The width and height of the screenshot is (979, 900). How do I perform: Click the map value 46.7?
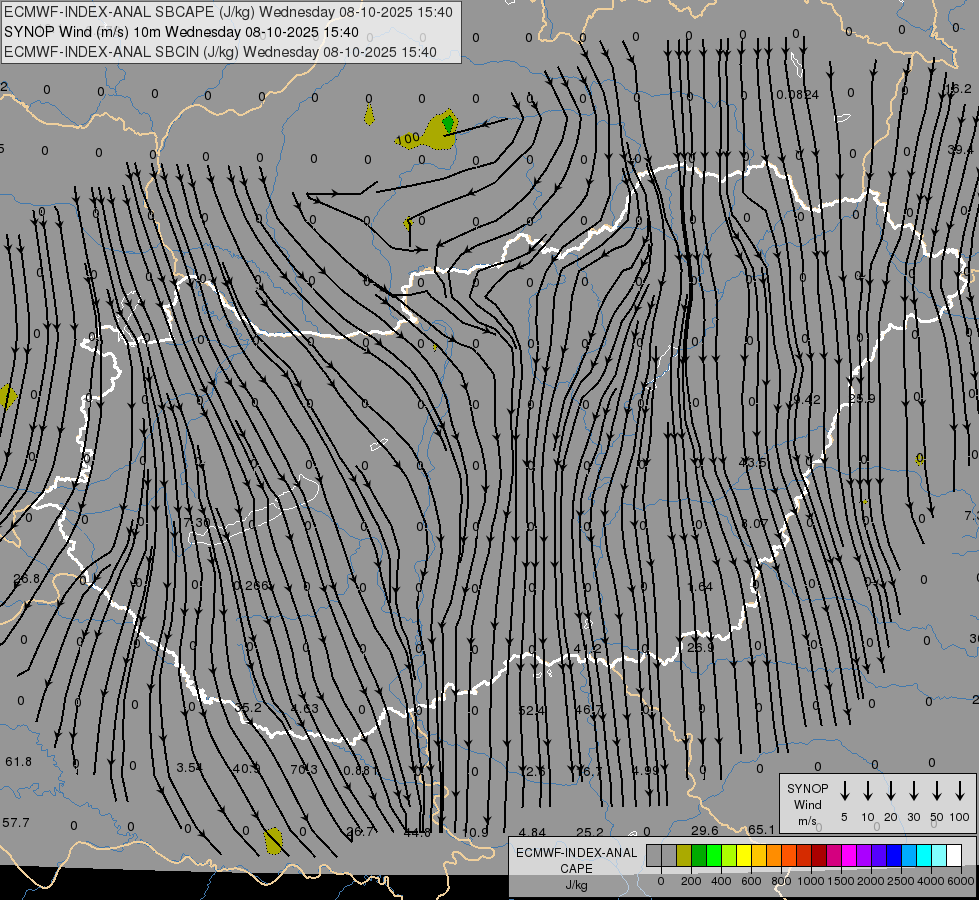click(x=589, y=710)
